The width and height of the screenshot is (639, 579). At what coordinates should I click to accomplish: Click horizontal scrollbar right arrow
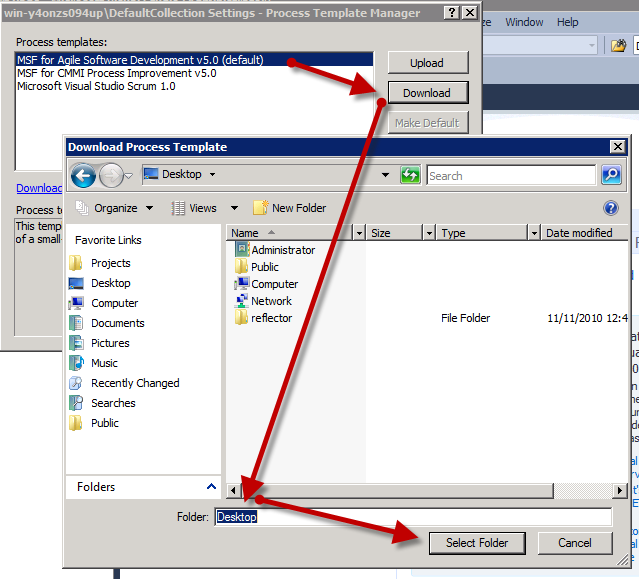(619, 490)
